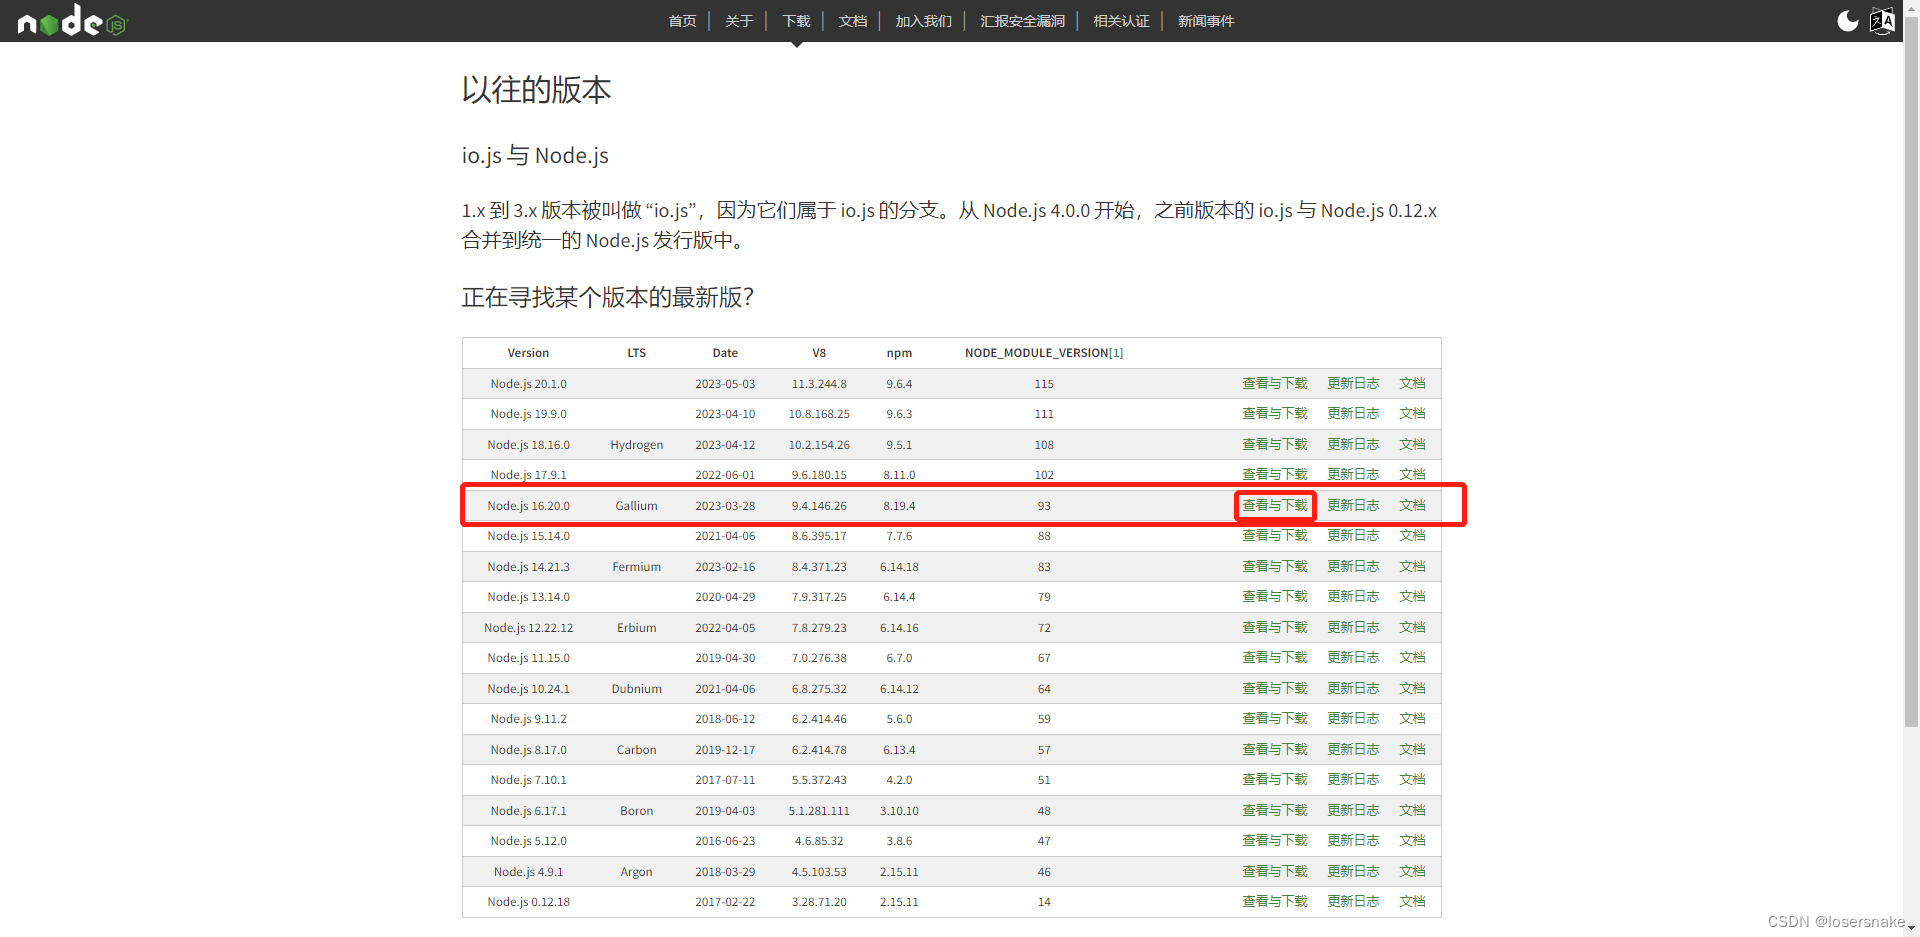Viewport: 1920px width, 937px height.
Task: Select V8 value 9.4.146.26
Action: tap(819, 506)
